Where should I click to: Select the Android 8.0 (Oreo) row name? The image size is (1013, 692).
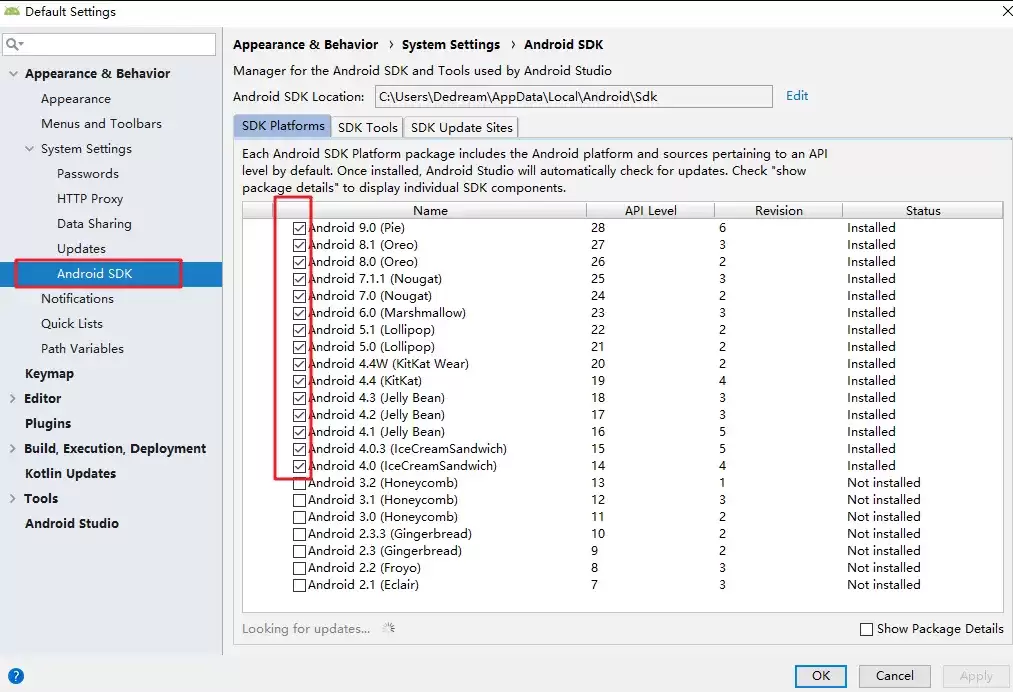click(x=362, y=262)
